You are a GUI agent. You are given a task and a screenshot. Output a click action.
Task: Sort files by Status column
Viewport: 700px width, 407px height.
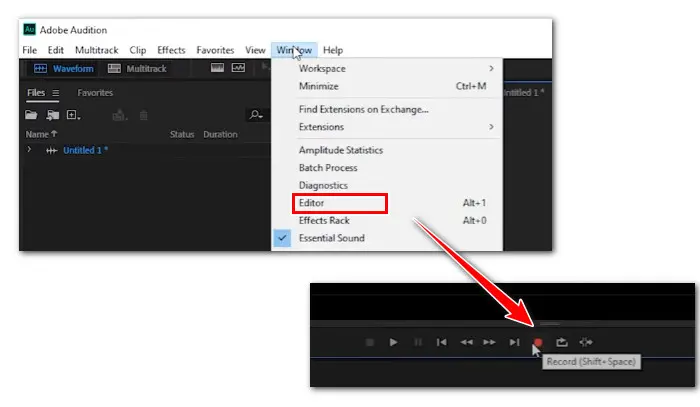tap(182, 134)
